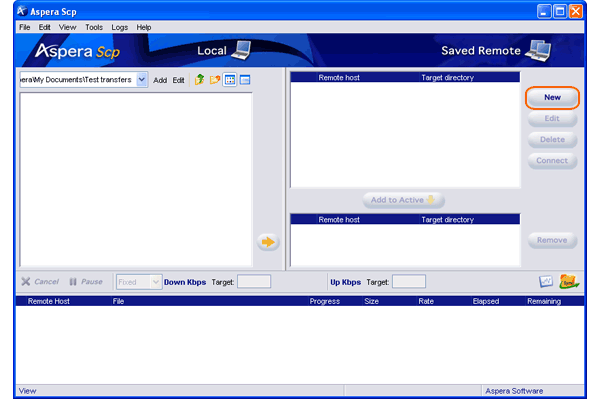Image resolution: width=600 pixels, height=399 pixels.
Task: Click the Up Kbps Target field
Action: (409, 282)
